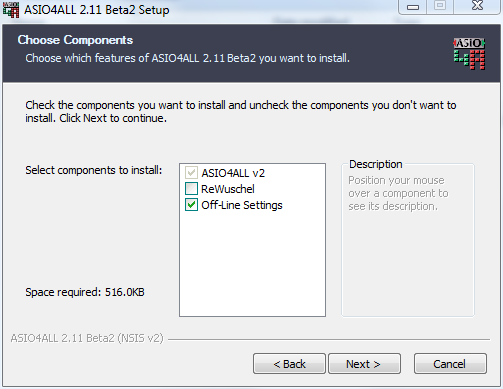Screen dimensions: 503x389
Task: Cancel the ASIO4ALL installation
Action: coord(450,364)
